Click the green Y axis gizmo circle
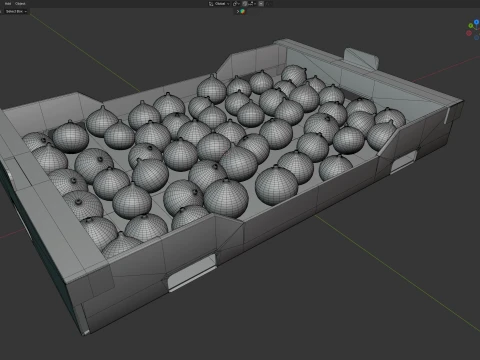Screen dimensions: 480x360 tap(471, 26)
